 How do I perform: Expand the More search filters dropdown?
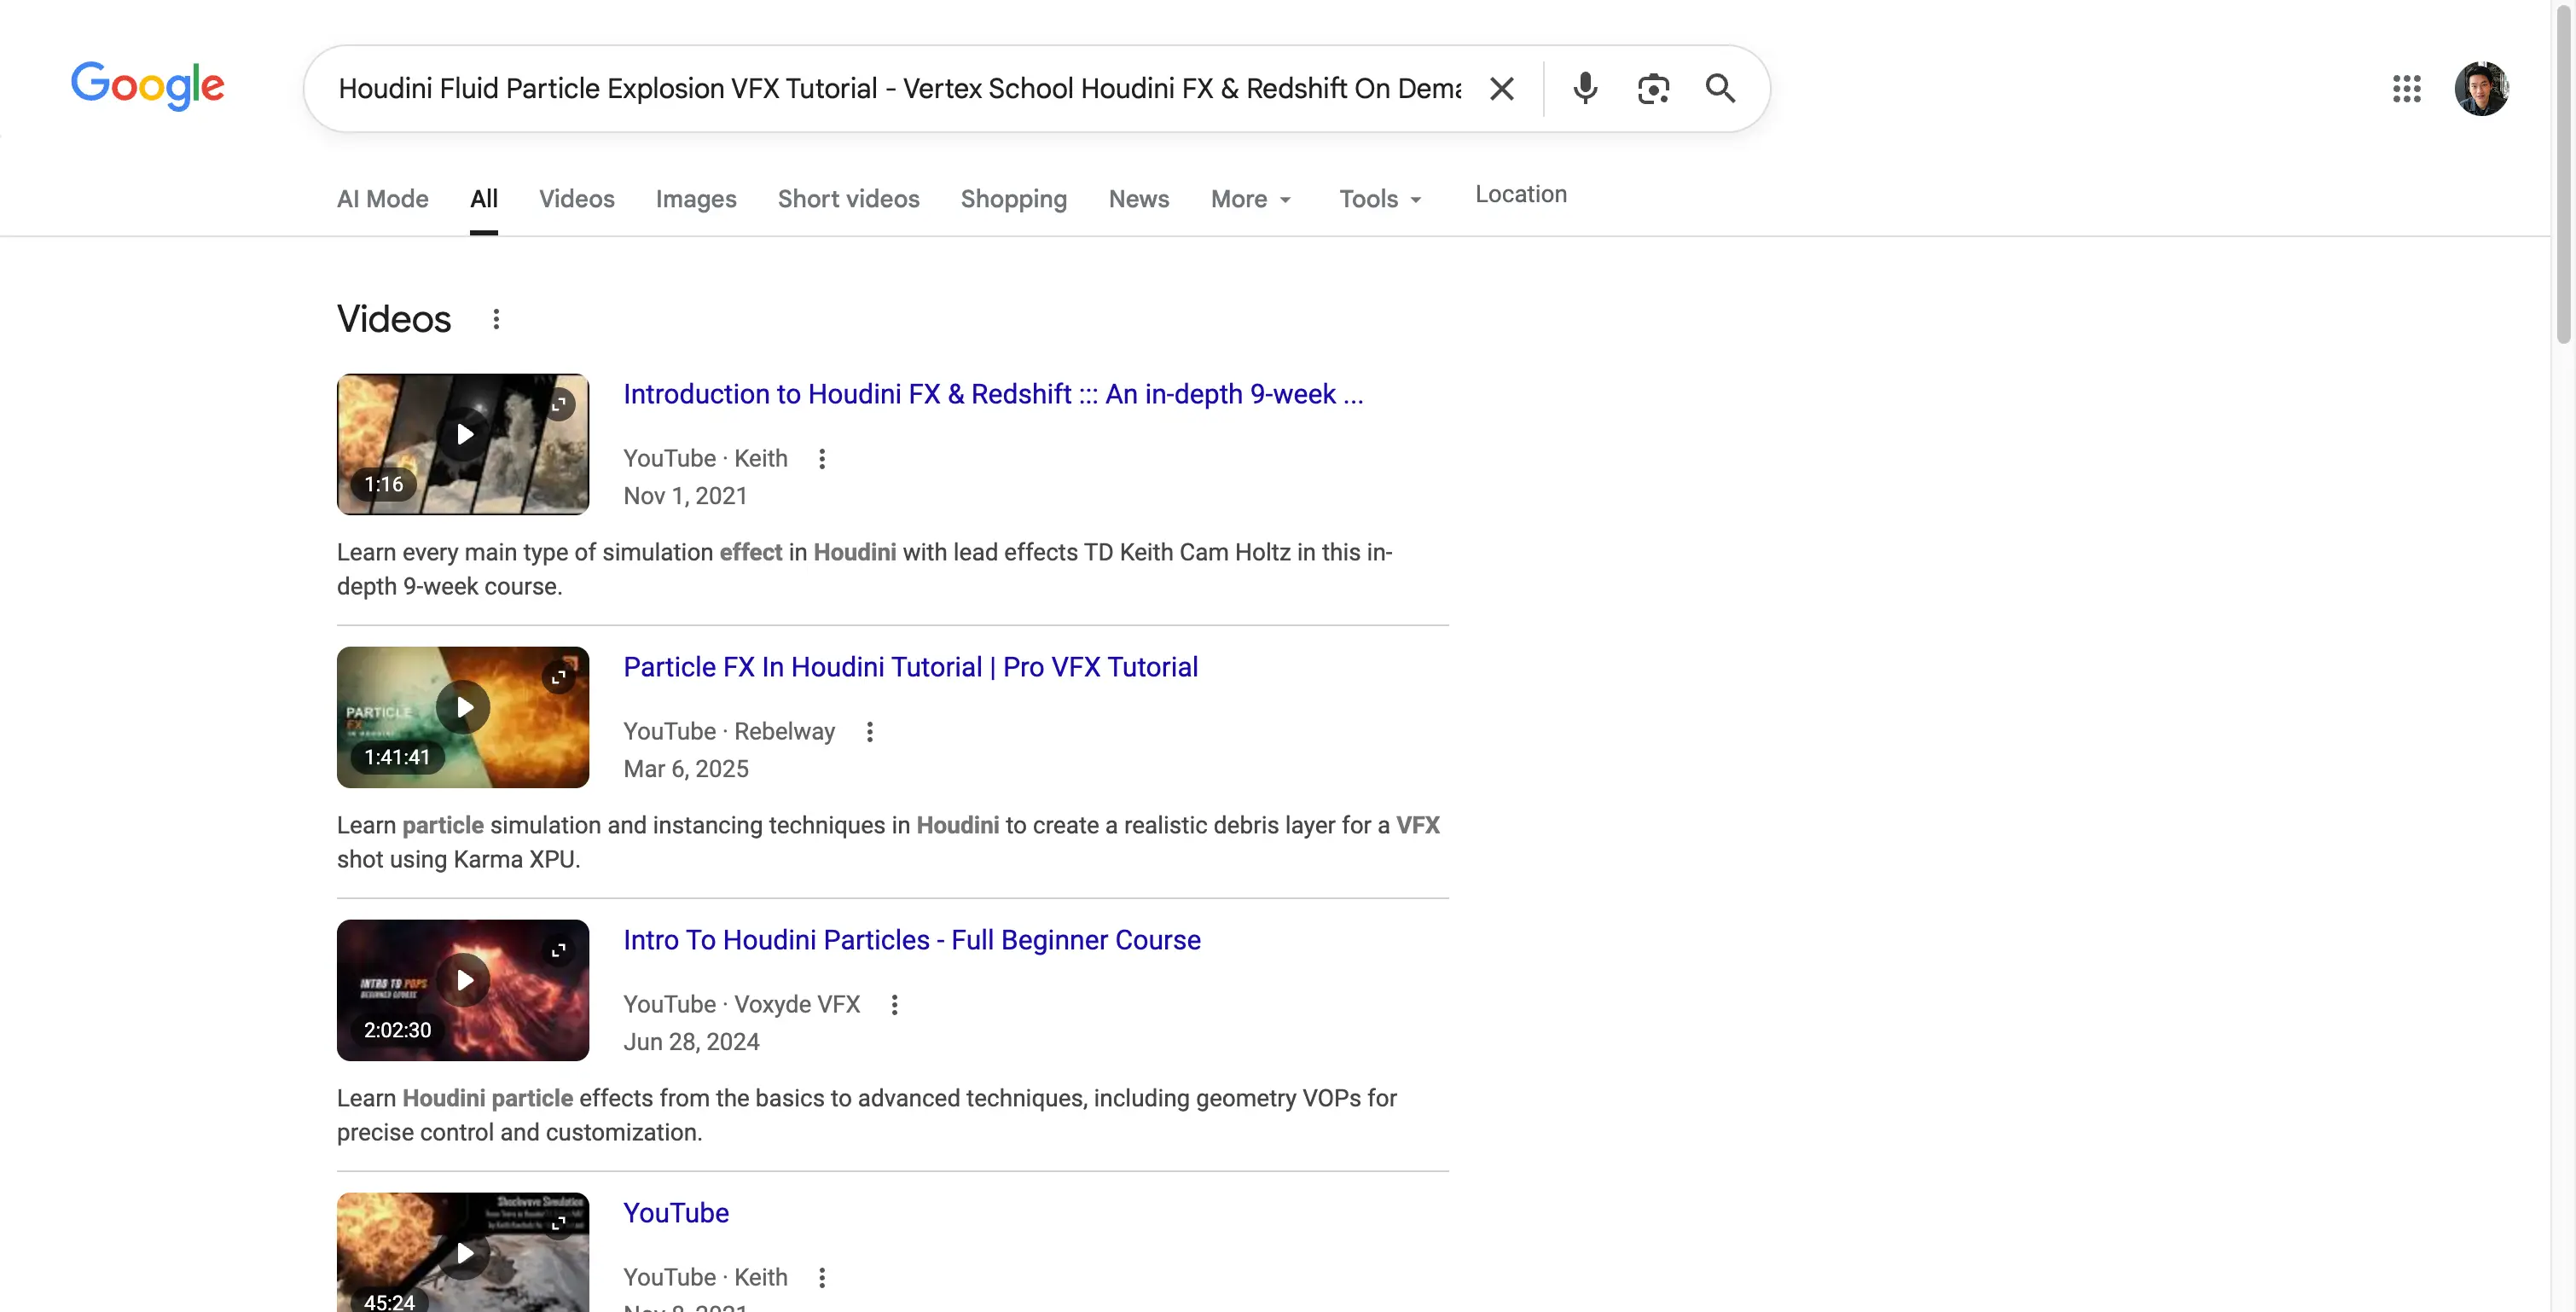point(1251,199)
